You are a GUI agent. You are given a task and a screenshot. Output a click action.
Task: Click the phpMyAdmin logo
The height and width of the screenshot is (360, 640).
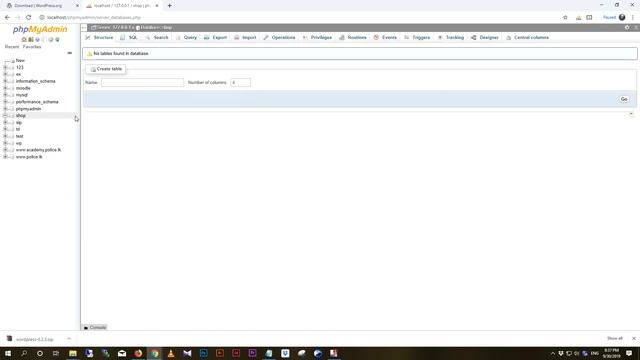coord(40,29)
